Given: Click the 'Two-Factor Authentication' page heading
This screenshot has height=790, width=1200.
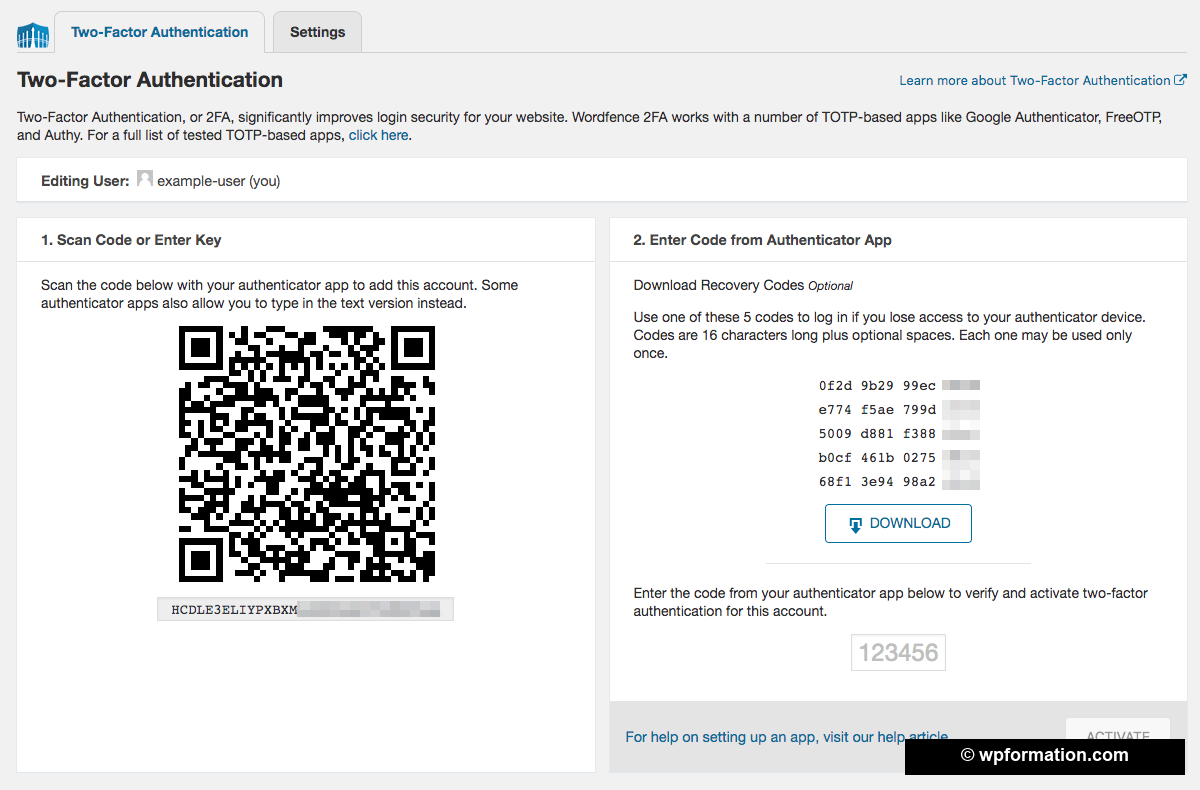Looking at the screenshot, I should (150, 80).
